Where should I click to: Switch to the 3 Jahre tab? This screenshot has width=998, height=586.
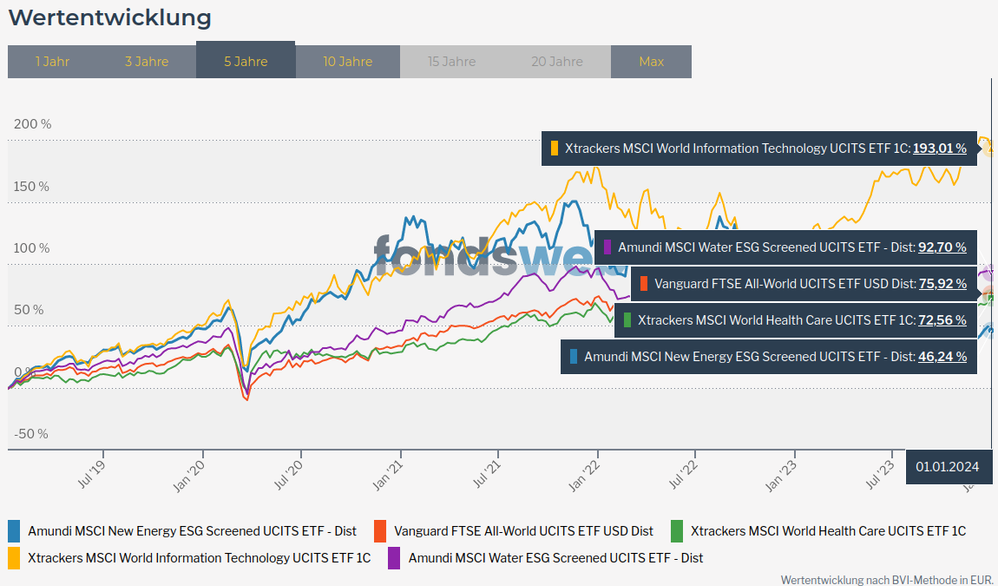[x=146, y=62]
